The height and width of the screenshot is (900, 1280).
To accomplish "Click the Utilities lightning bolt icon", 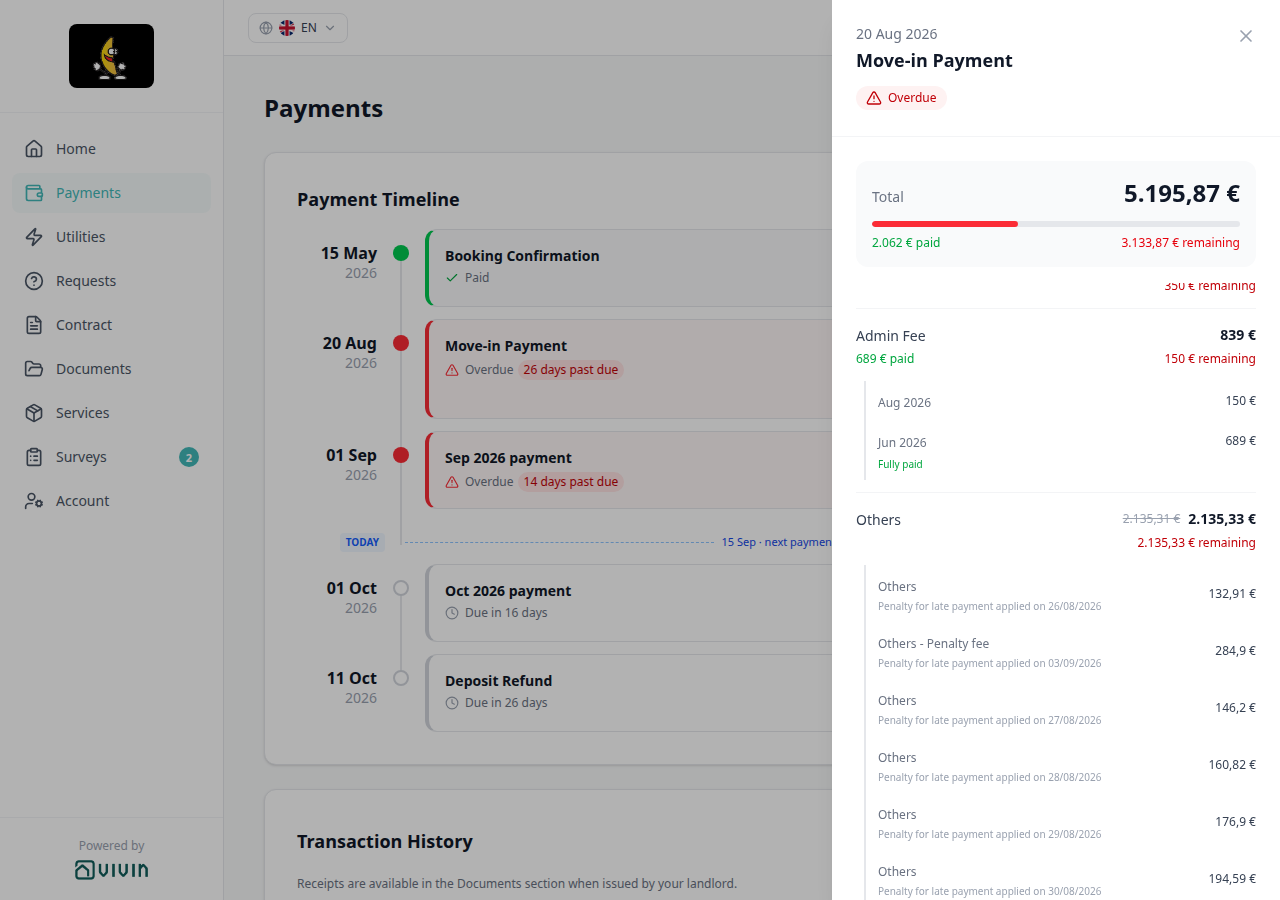I will pyautogui.click(x=34, y=237).
